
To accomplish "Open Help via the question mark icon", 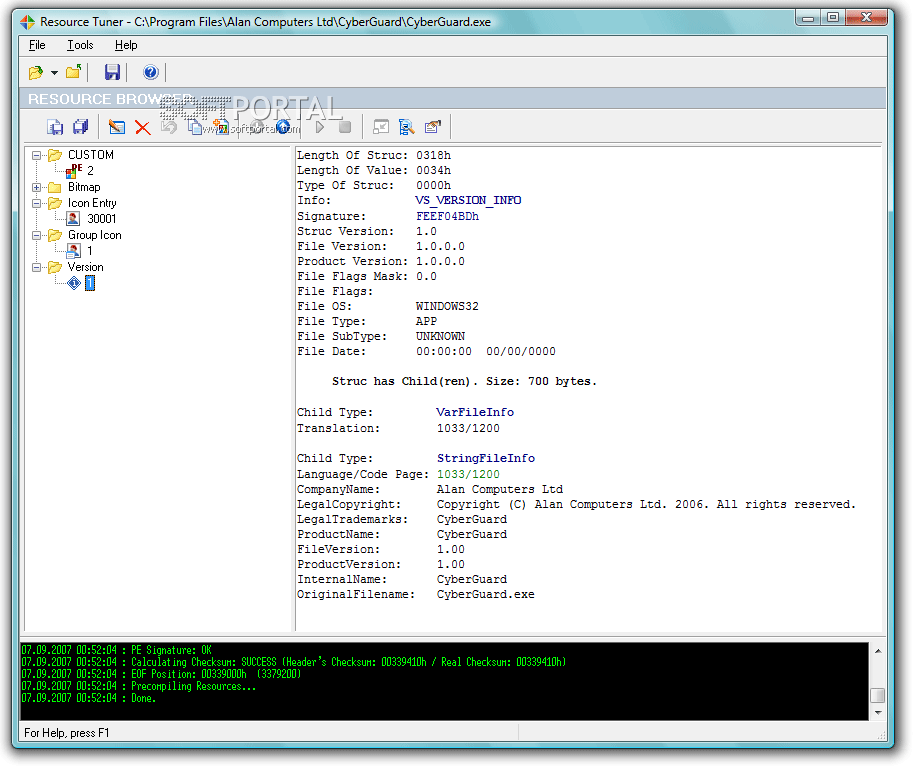I will 151,72.
